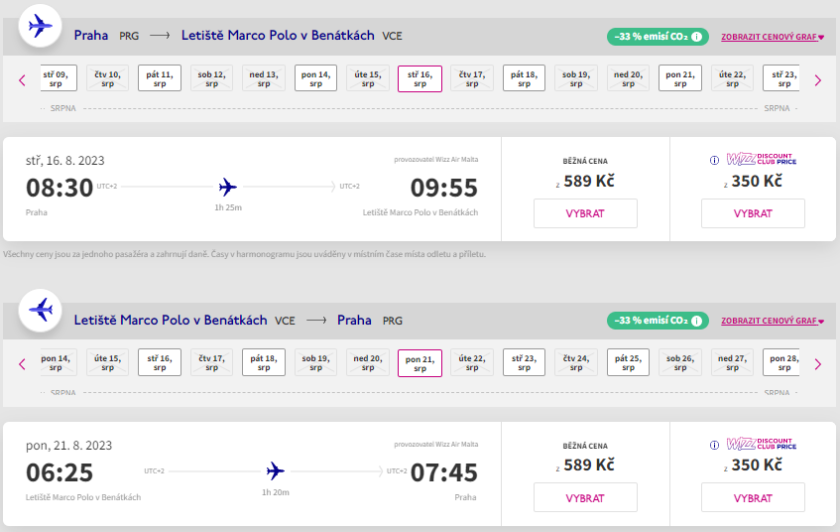
Task: Choose the regular 589 Kč outbound fare
Action: pos(585,213)
